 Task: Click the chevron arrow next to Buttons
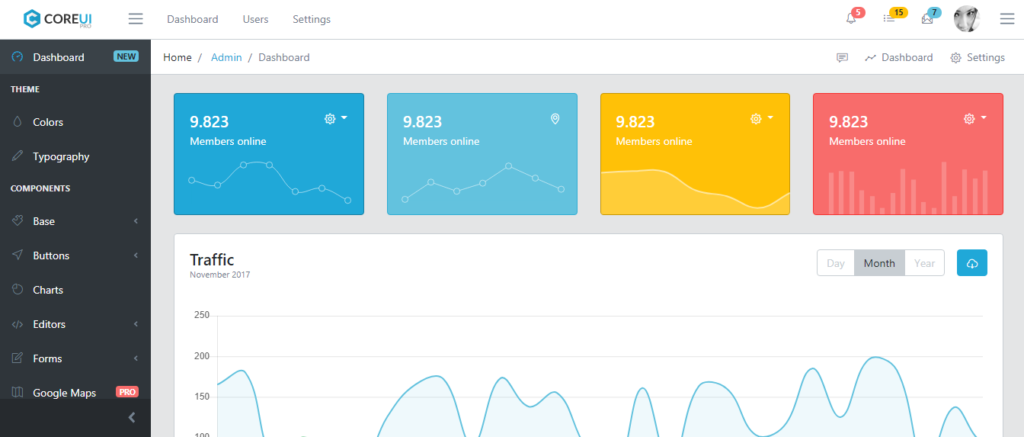point(136,255)
